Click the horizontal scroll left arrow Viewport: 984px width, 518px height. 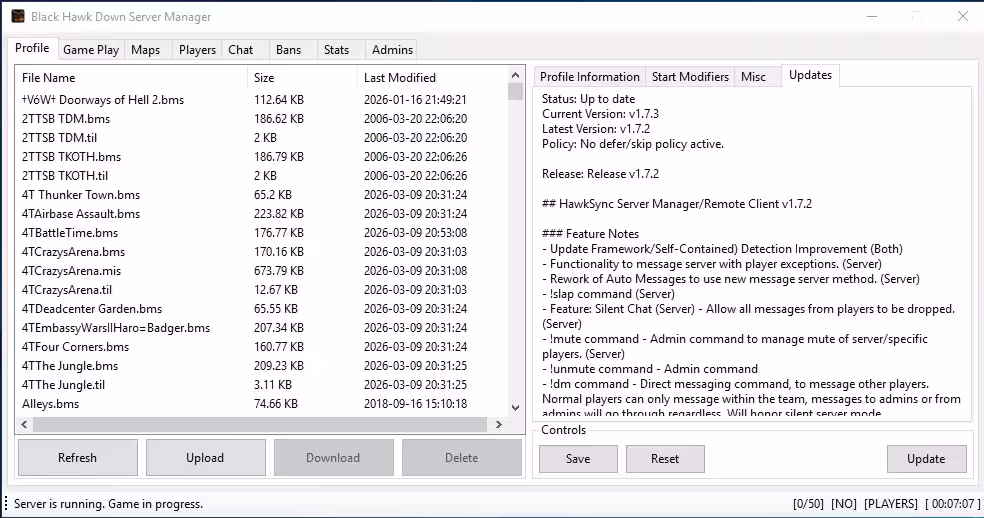point(24,424)
